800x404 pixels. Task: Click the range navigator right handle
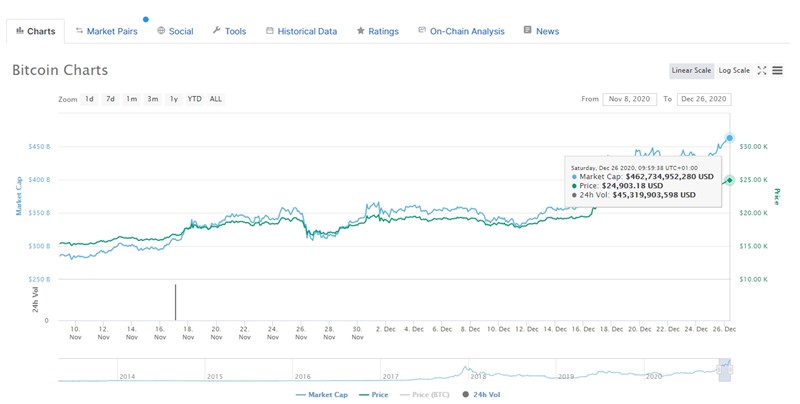(726, 370)
